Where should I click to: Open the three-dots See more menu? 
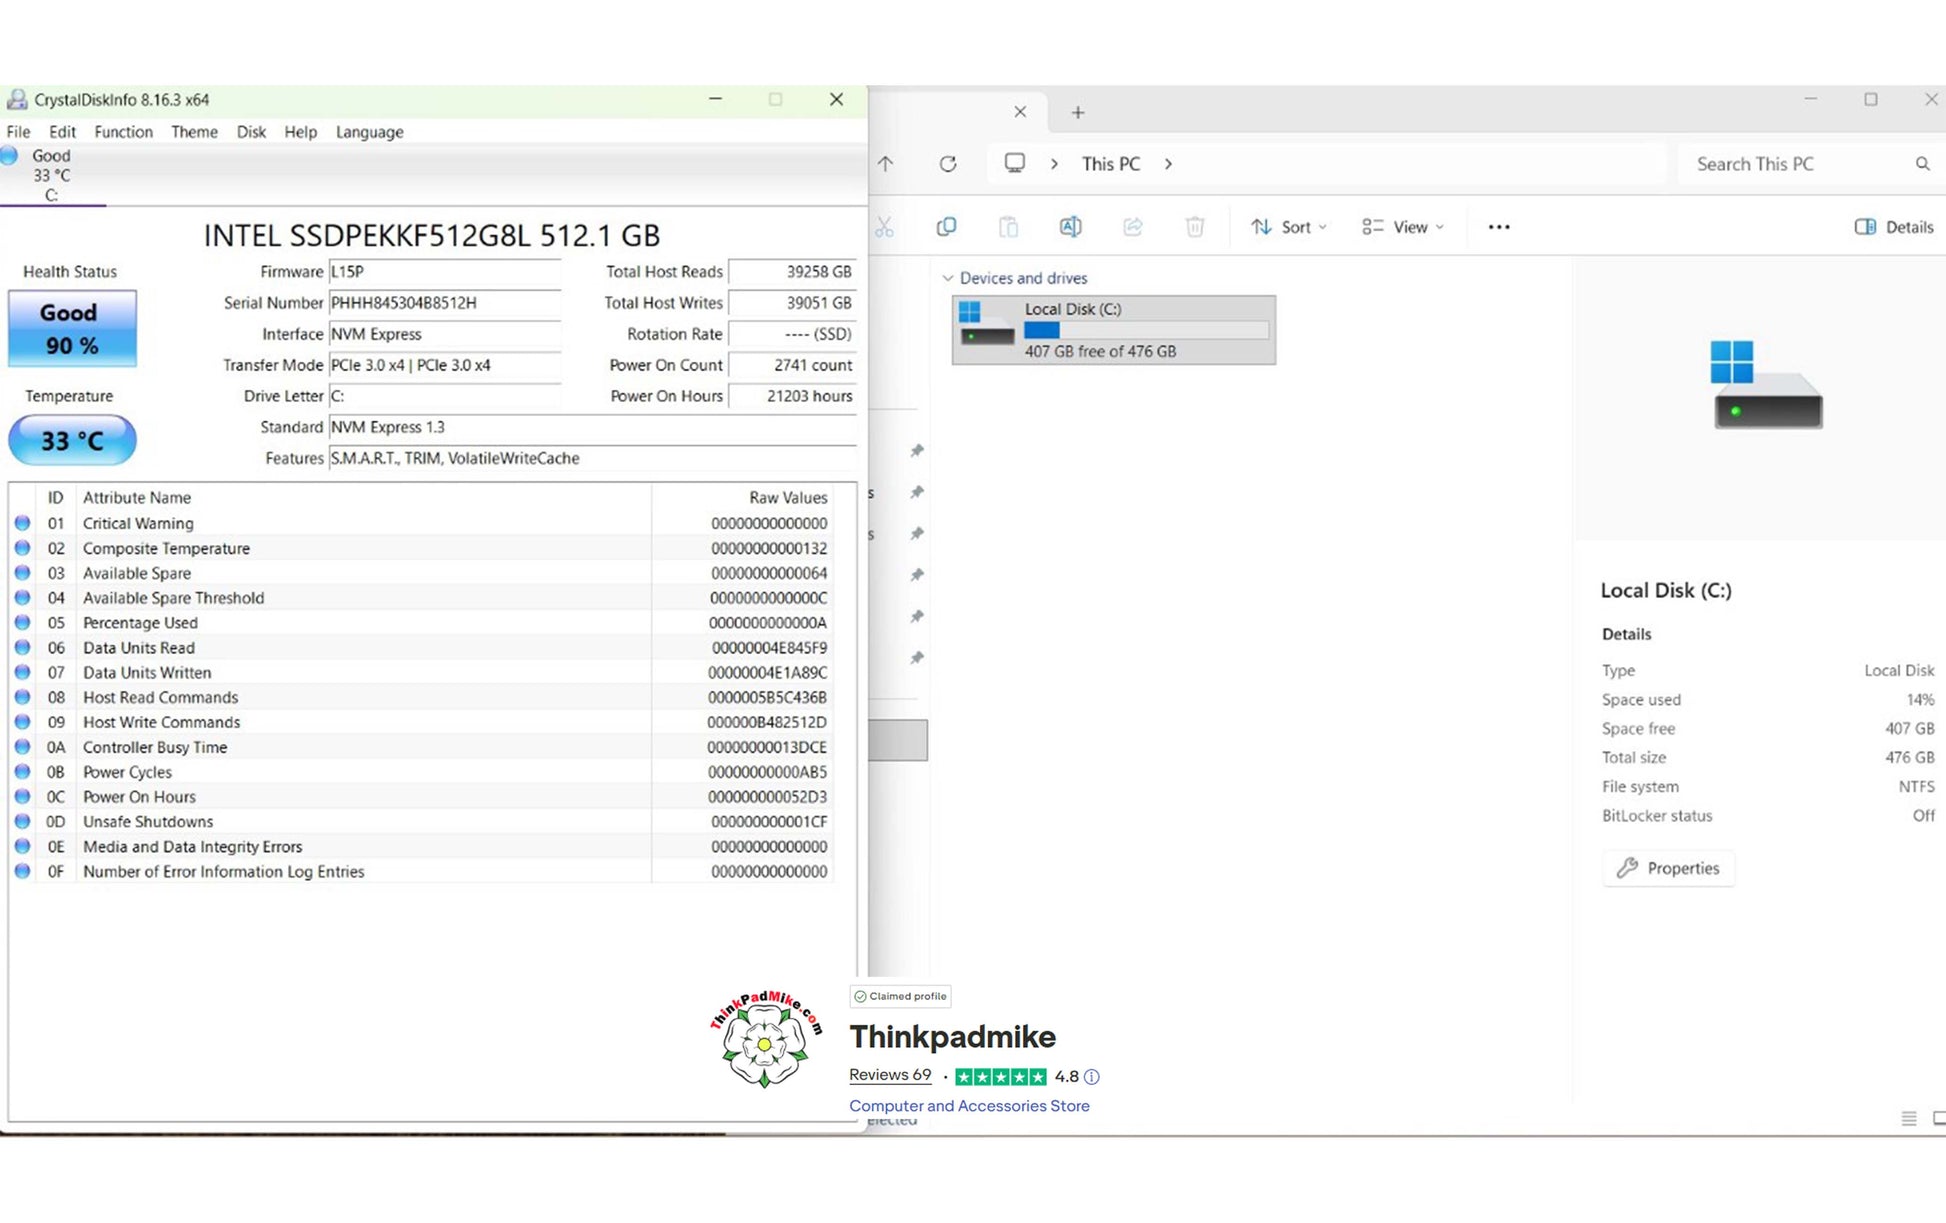pyautogui.click(x=1498, y=227)
